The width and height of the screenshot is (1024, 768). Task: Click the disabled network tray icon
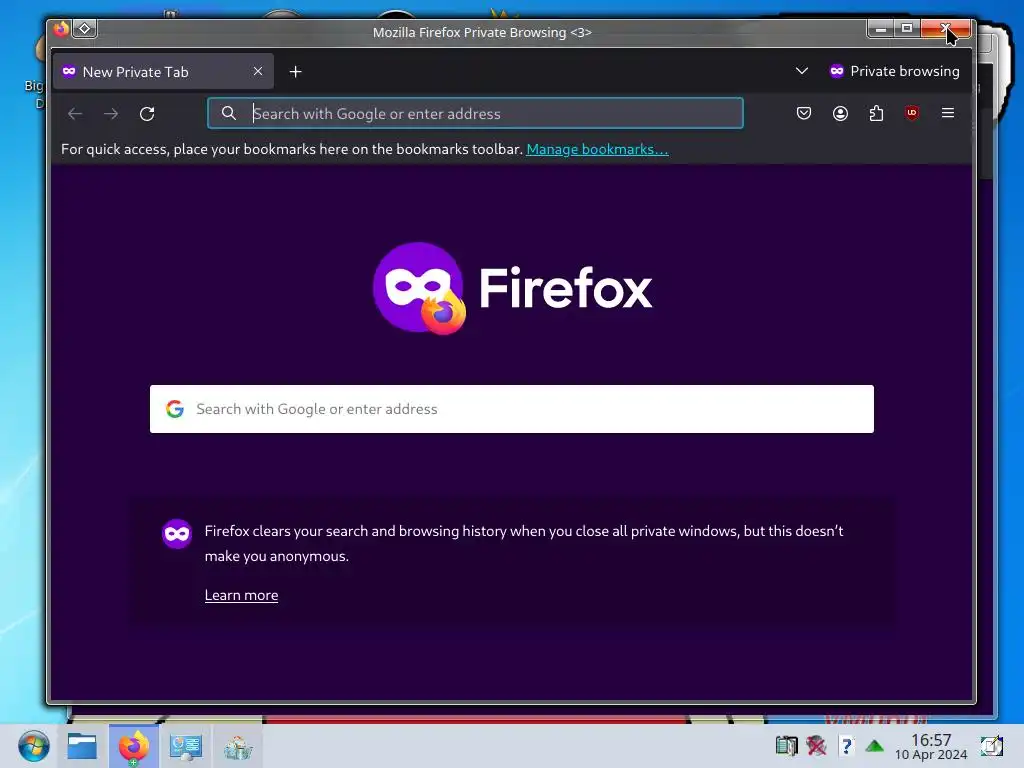(x=816, y=745)
